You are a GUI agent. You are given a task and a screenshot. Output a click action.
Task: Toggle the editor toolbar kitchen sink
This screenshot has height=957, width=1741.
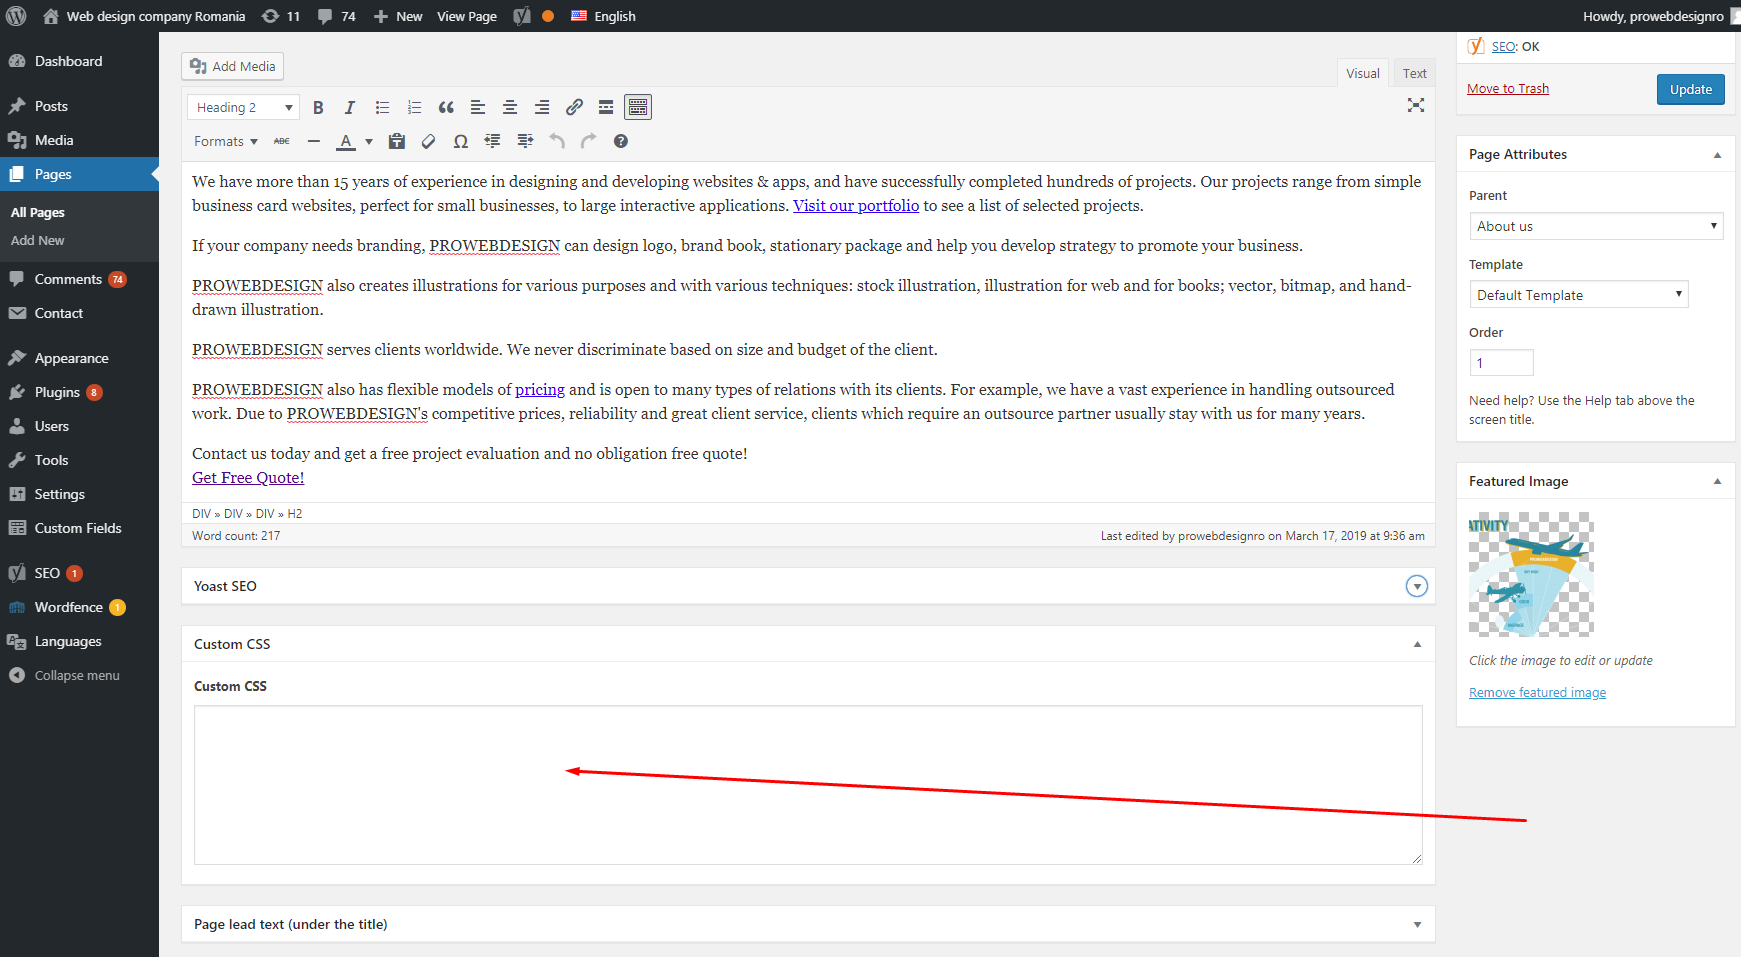638,107
